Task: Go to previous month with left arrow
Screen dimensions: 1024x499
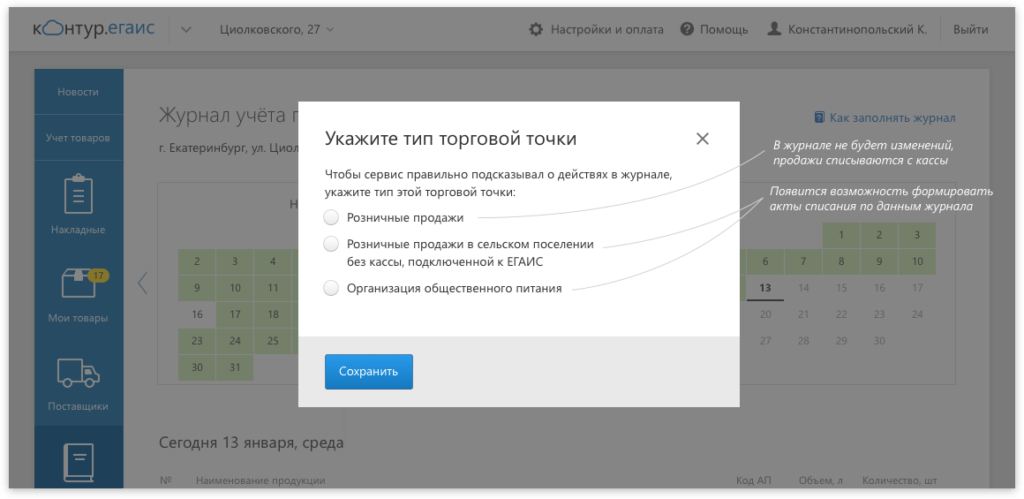Action: (x=142, y=283)
